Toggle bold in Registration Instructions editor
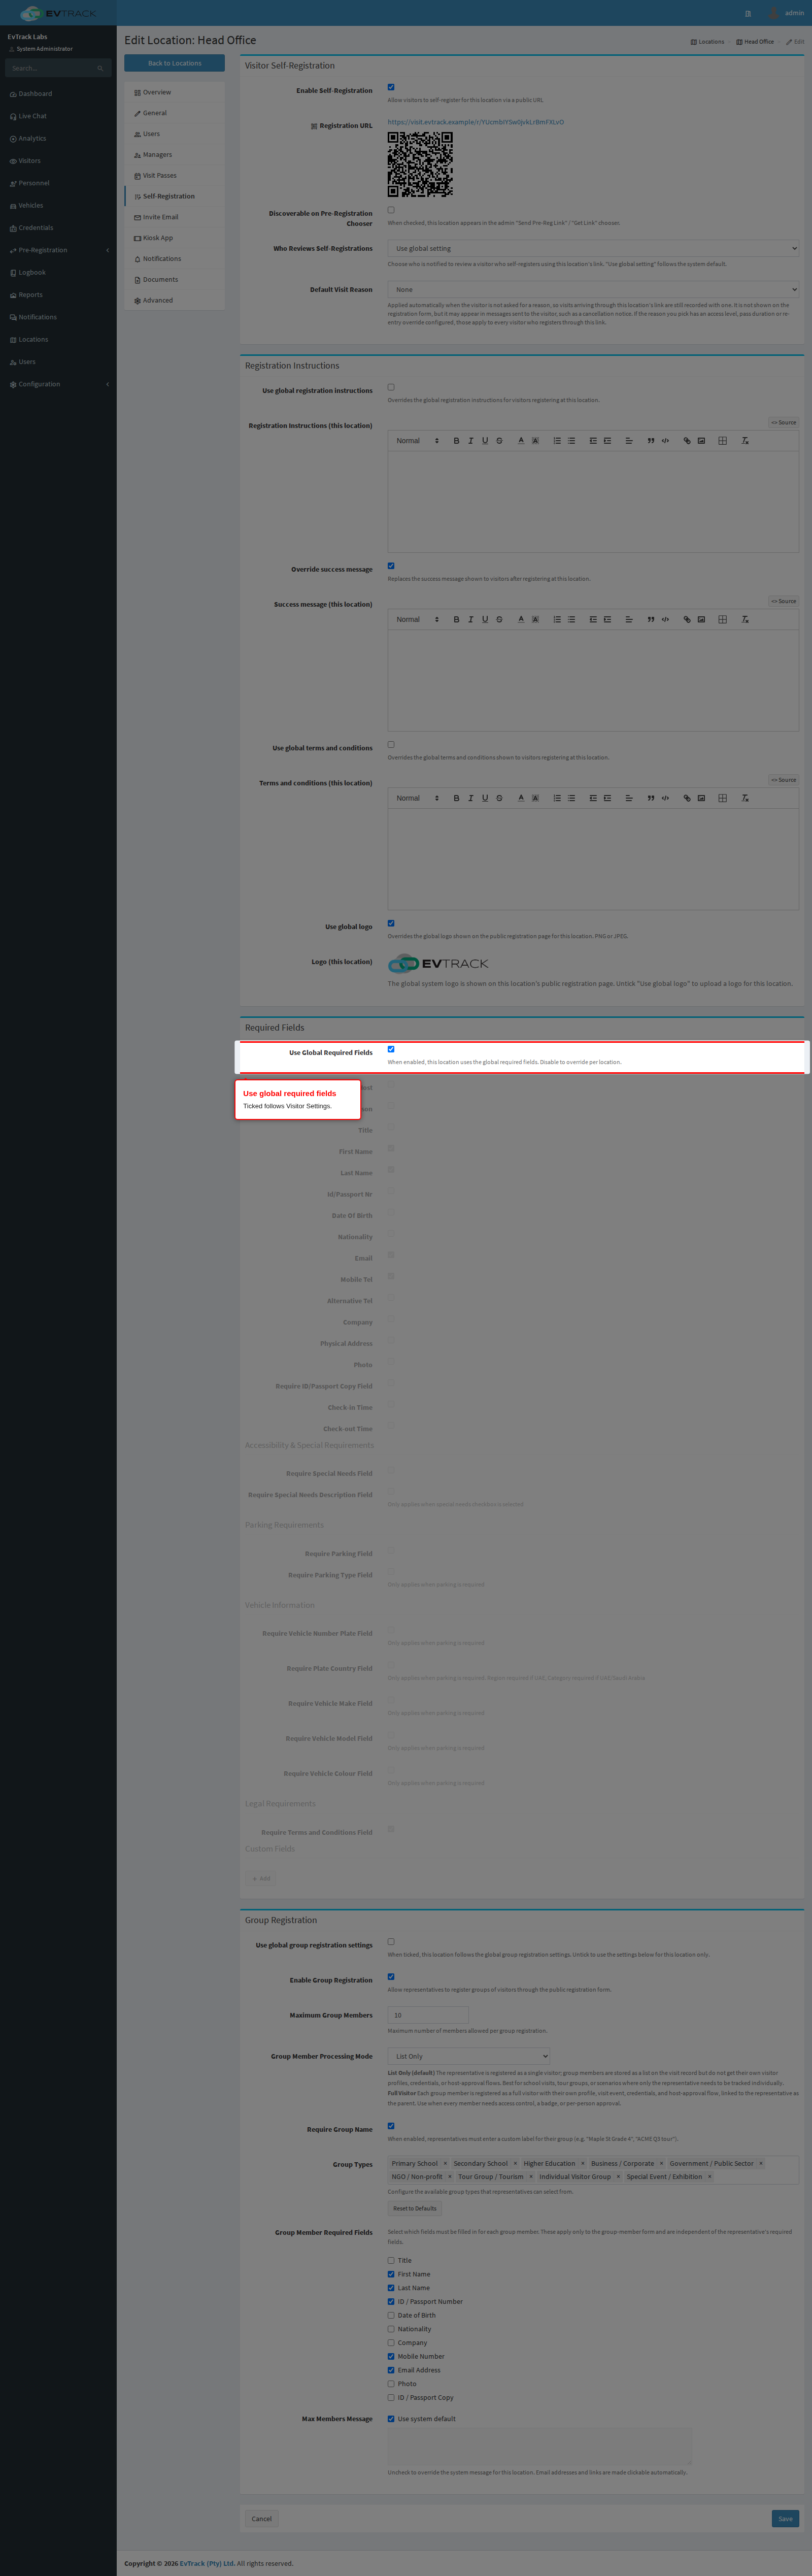Viewport: 812px width, 2576px height. pyautogui.click(x=456, y=441)
